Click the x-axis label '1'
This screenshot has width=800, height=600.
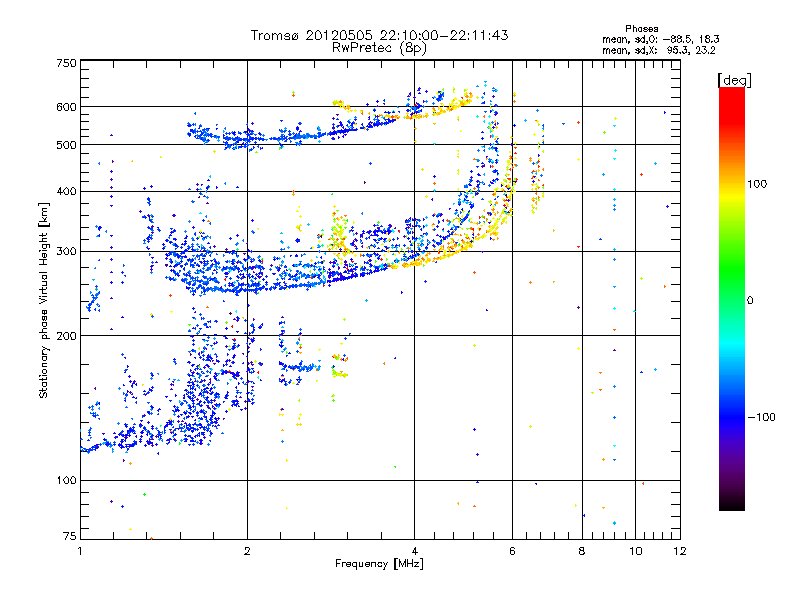click(x=80, y=551)
